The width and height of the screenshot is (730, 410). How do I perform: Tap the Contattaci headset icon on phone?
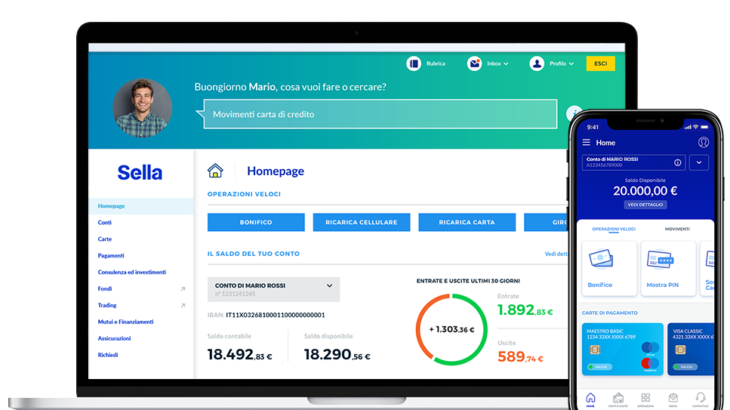[700, 398]
